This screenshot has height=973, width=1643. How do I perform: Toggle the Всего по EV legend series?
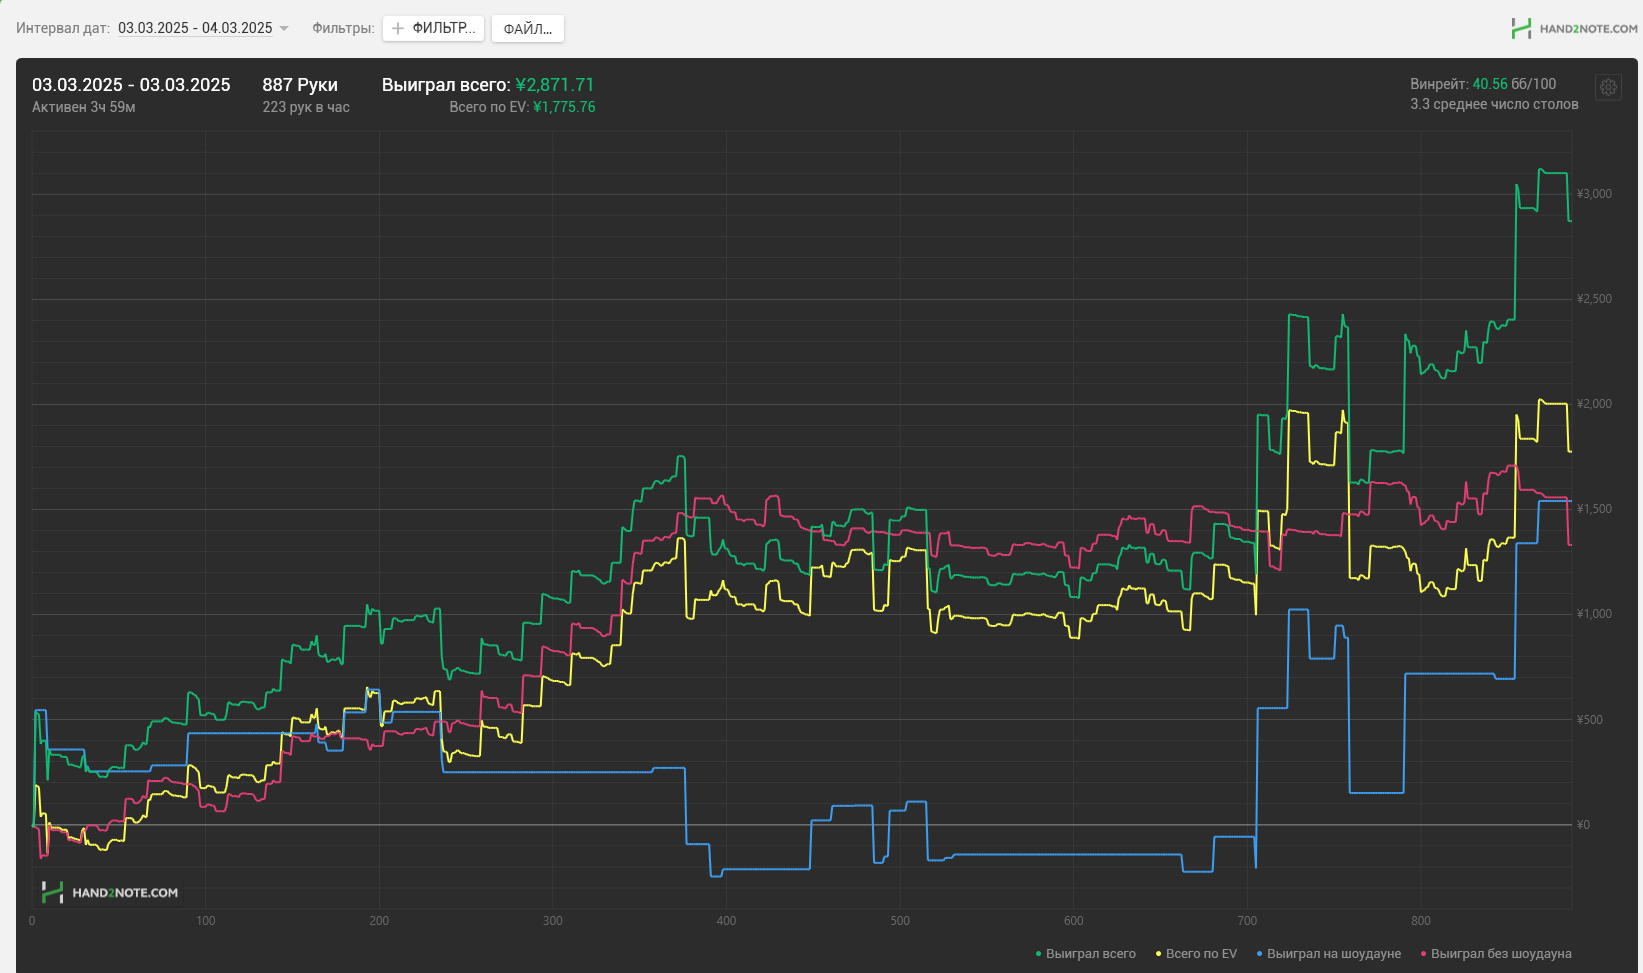(x=1196, y=954)
